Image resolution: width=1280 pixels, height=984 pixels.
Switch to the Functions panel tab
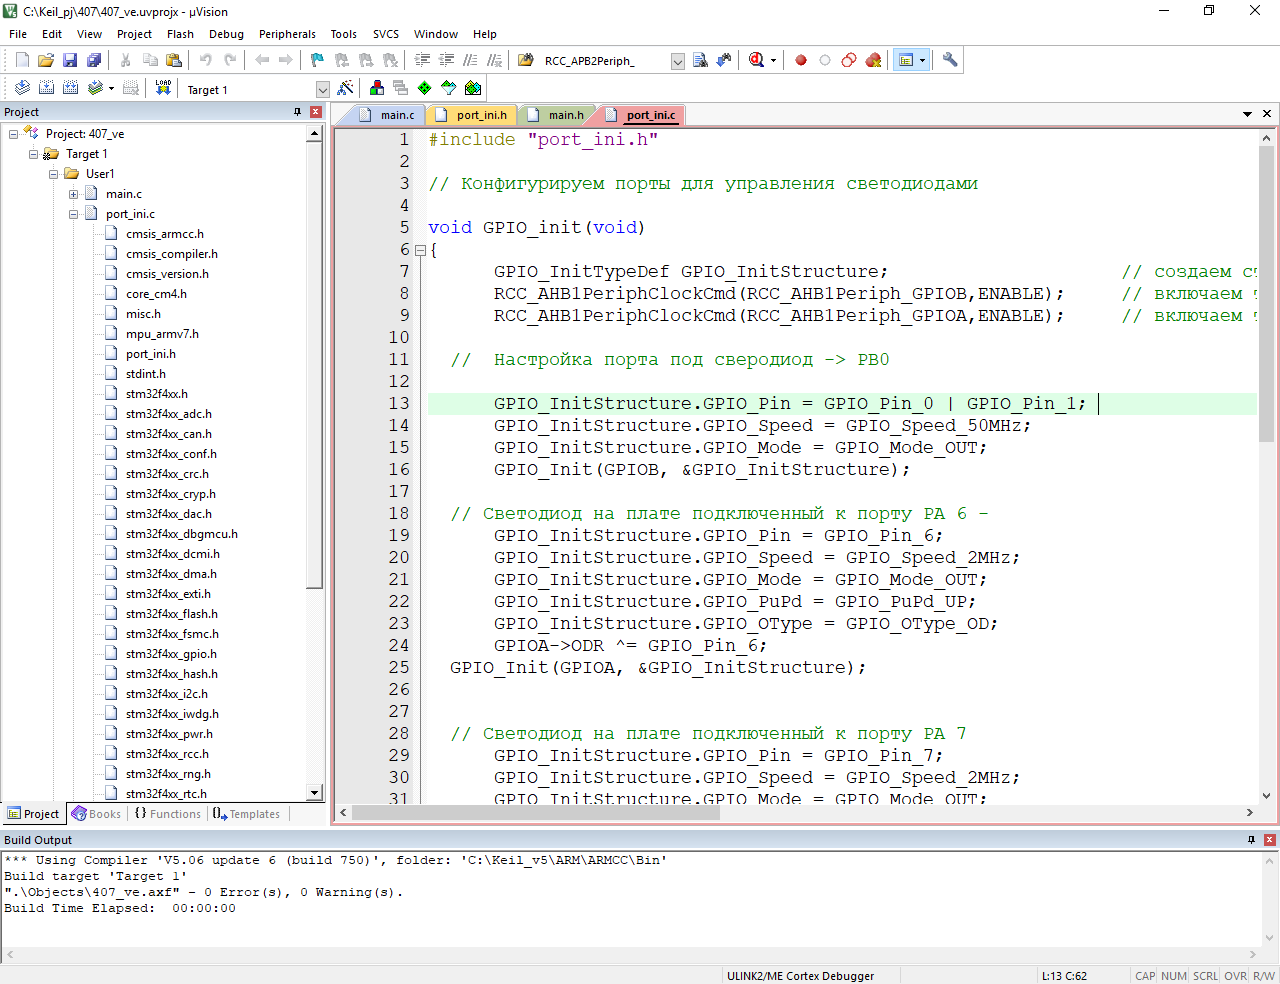[167, 814]
